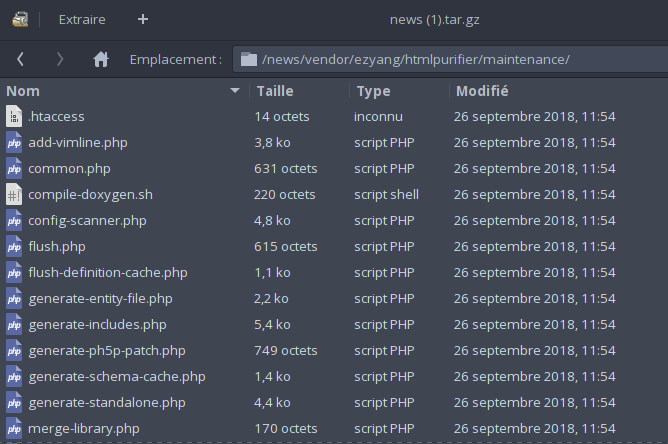This screenshot has height=444, width=668.
Task: Click the Emplacement path input field
Action: coord(450,59)
